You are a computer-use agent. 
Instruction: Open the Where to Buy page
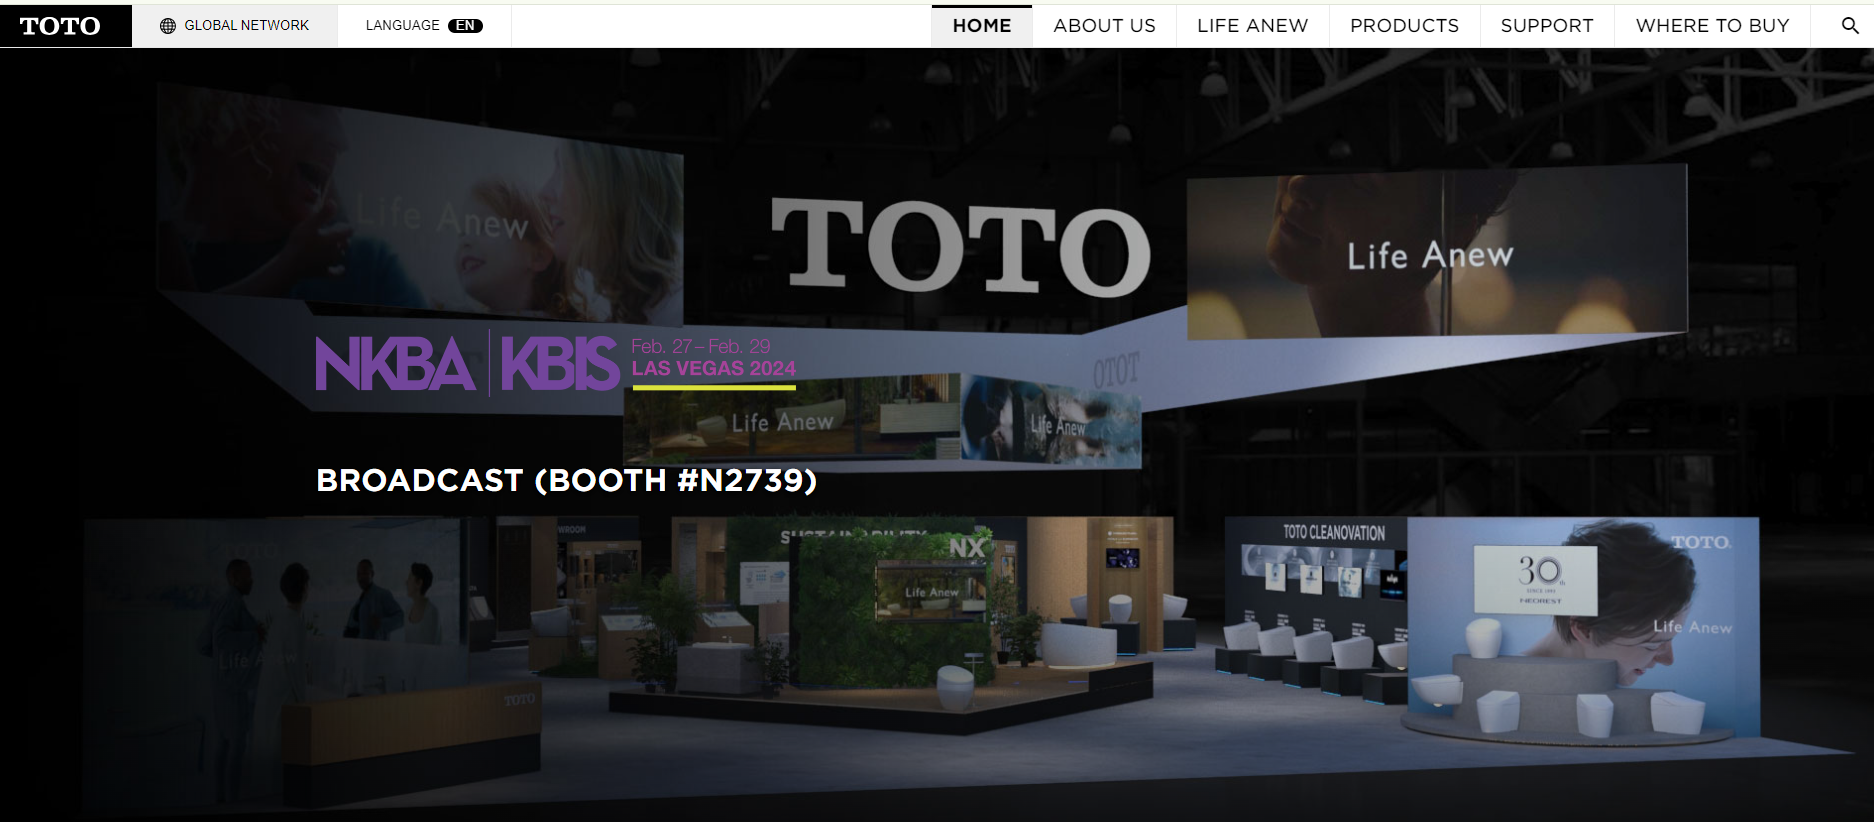pyautogui.click(x=1712, y=26)
